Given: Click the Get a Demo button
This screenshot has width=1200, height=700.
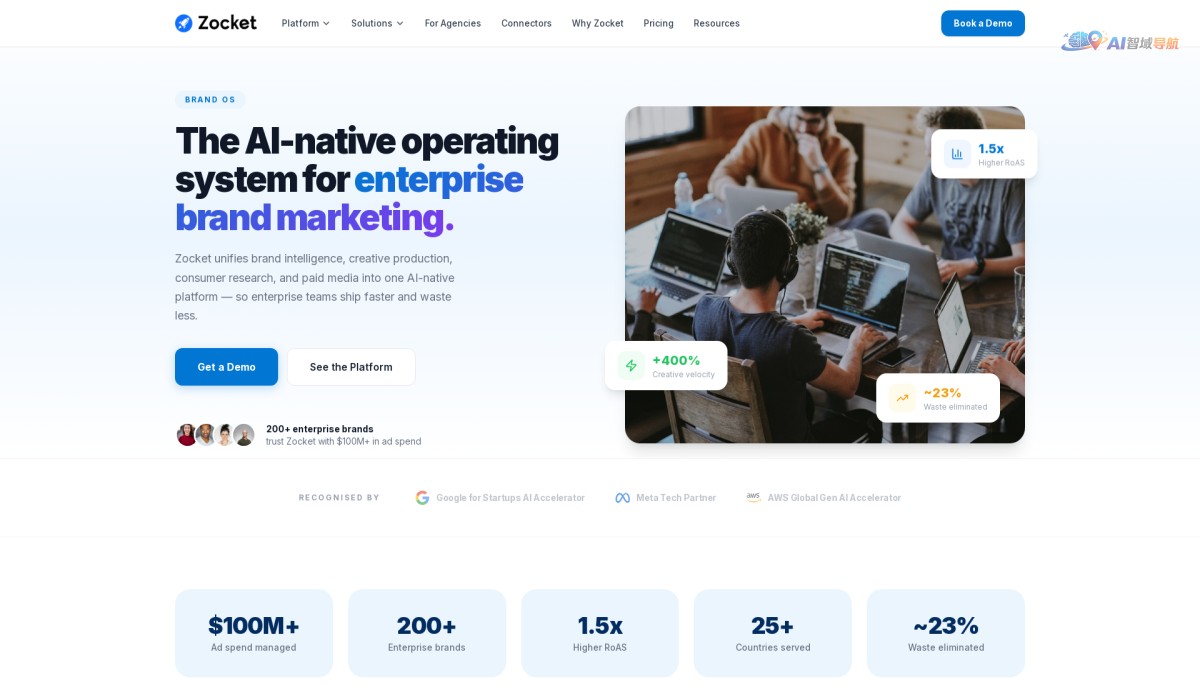Looking at the screenshot, I should click(226, 367).
